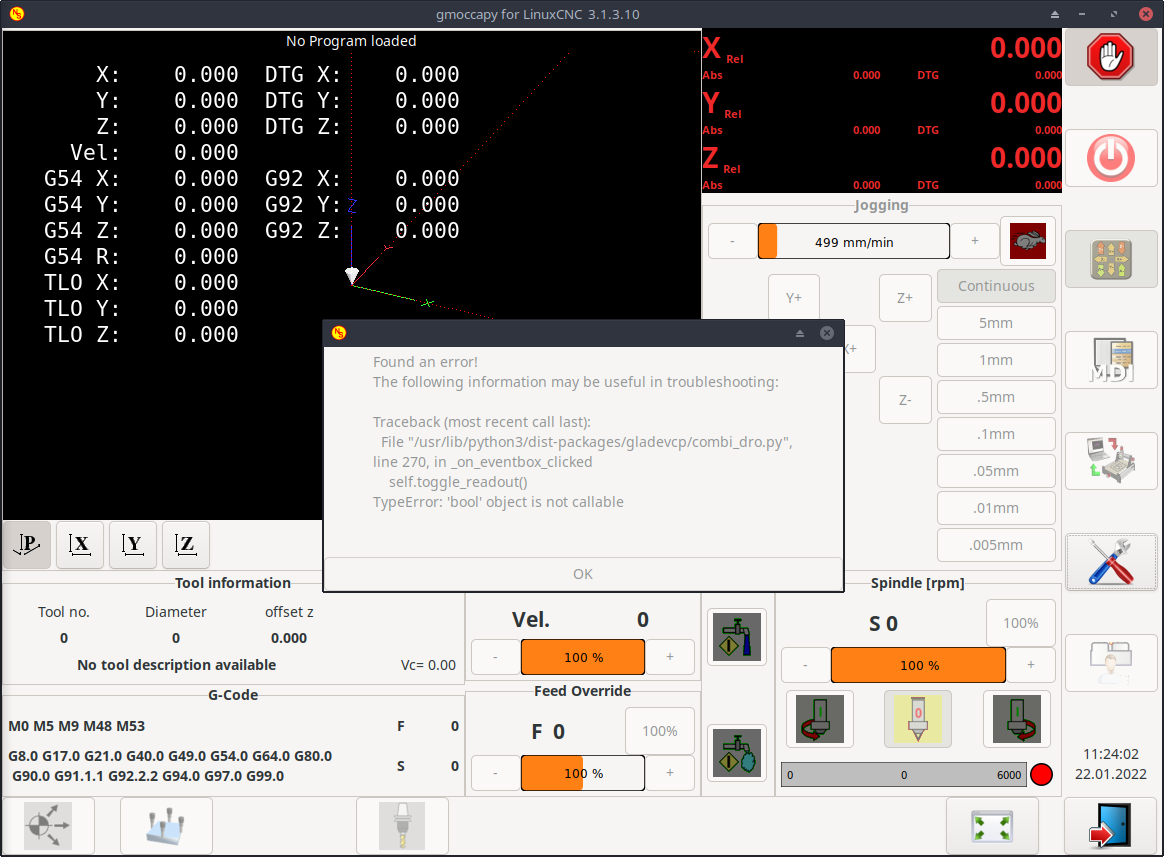Increase jogging speed with plus
The width and height of the screenshot is (1164, 857).
tap(975, 241)
